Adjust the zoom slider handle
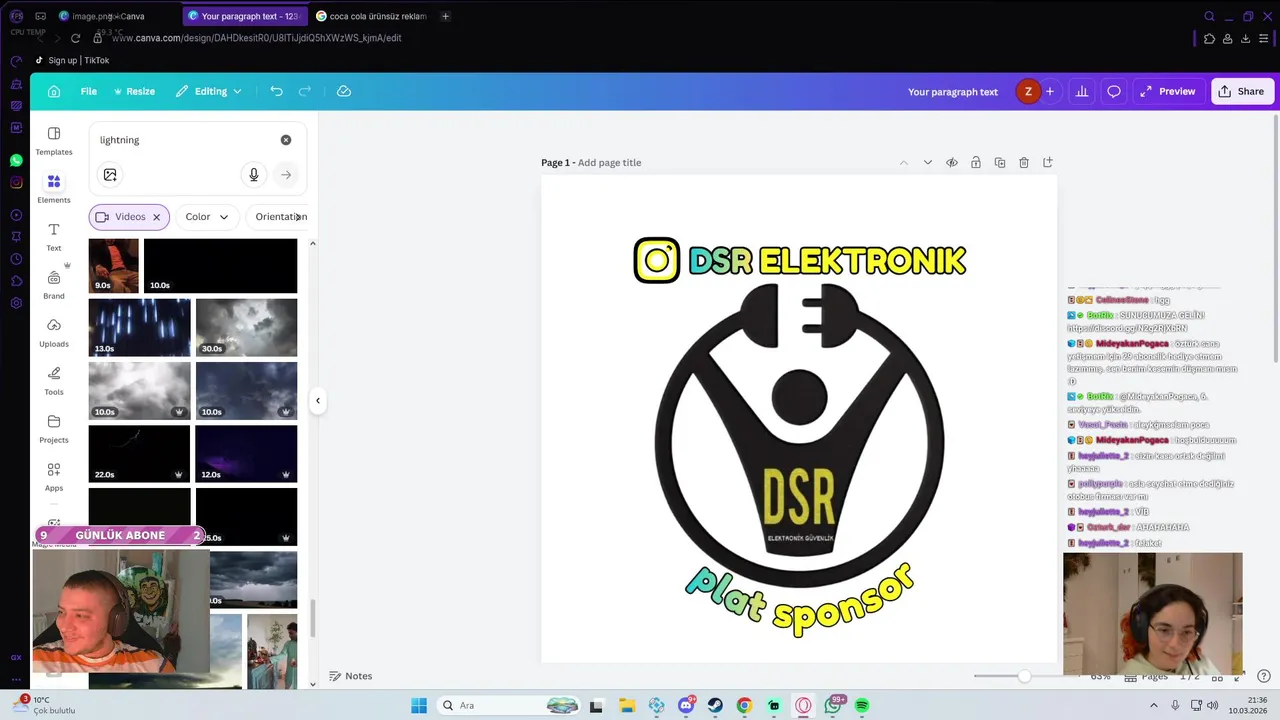 tap(1024, 676)
